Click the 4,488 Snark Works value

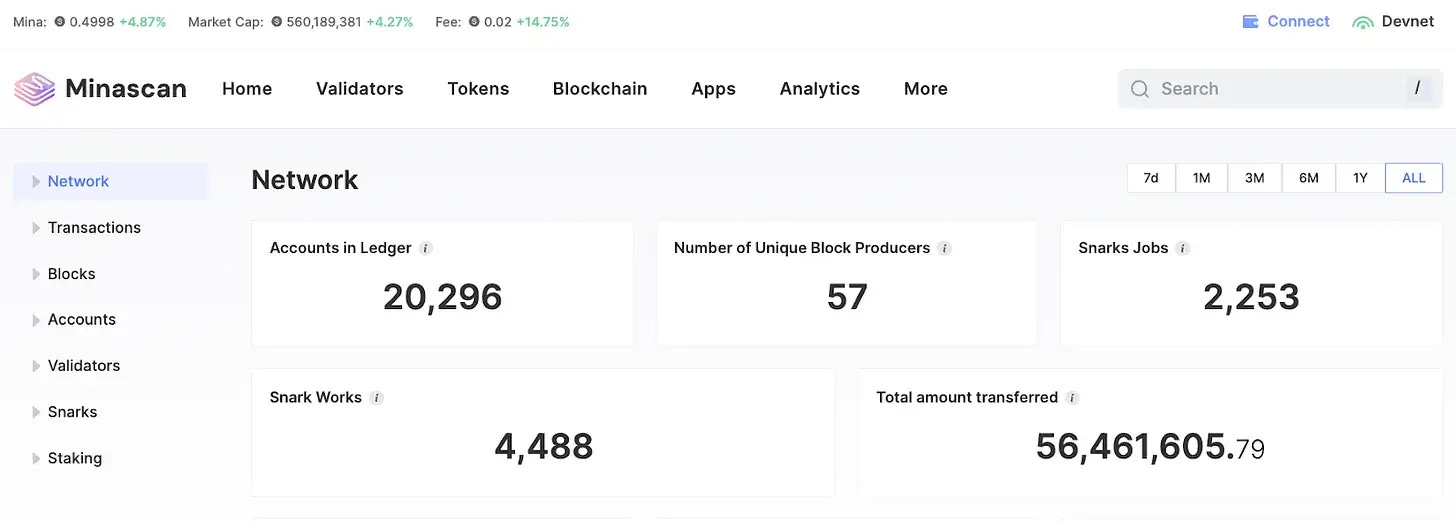(x=544, y=446)
